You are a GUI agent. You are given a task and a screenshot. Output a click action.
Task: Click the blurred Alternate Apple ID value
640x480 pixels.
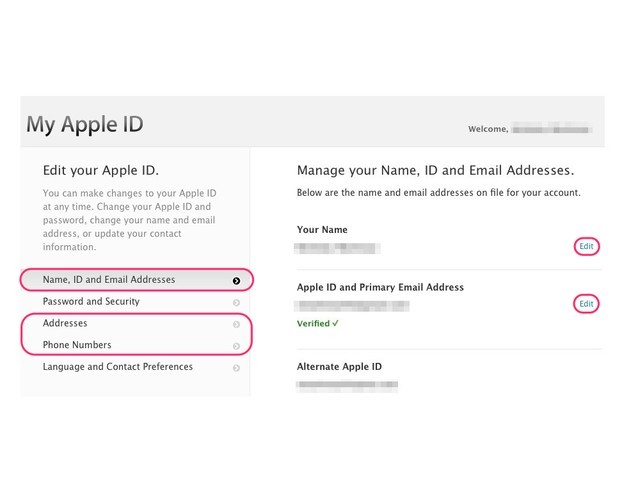point(347,384)
